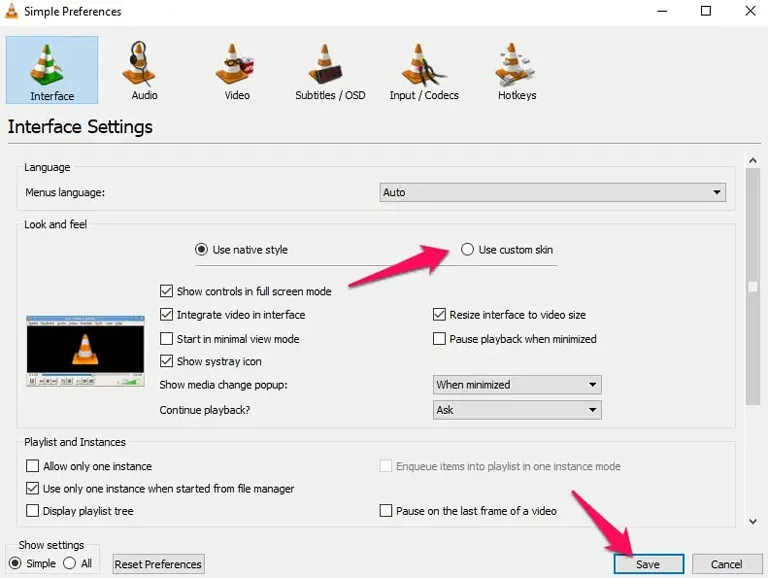Select the Simple show settings radio
Viewport: 768px width, 578px height.
15,563
